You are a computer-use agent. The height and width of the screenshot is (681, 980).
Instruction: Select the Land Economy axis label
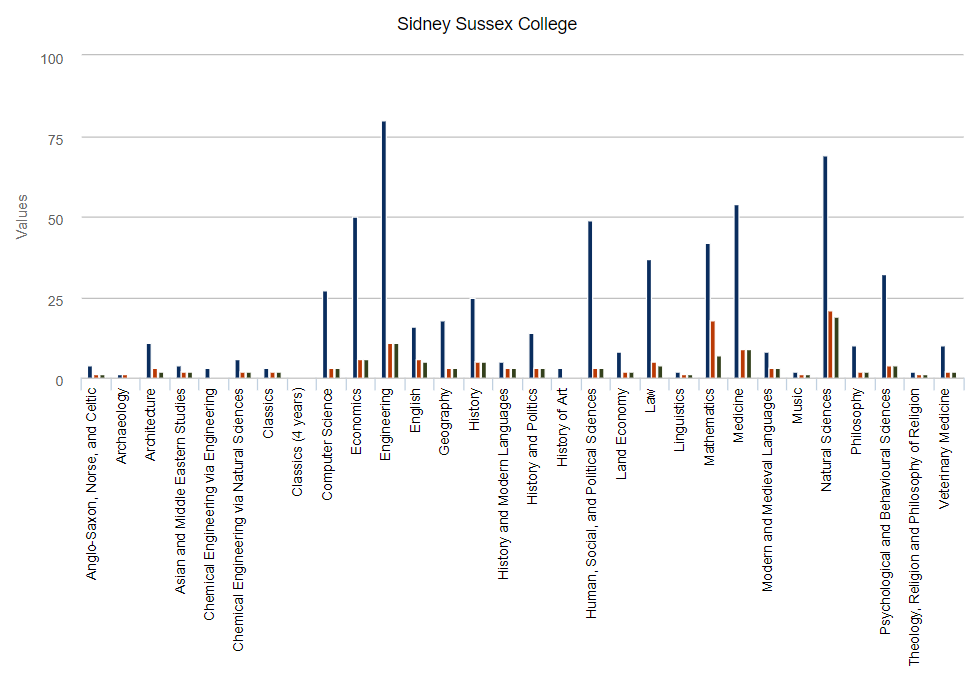click(621, 434)
